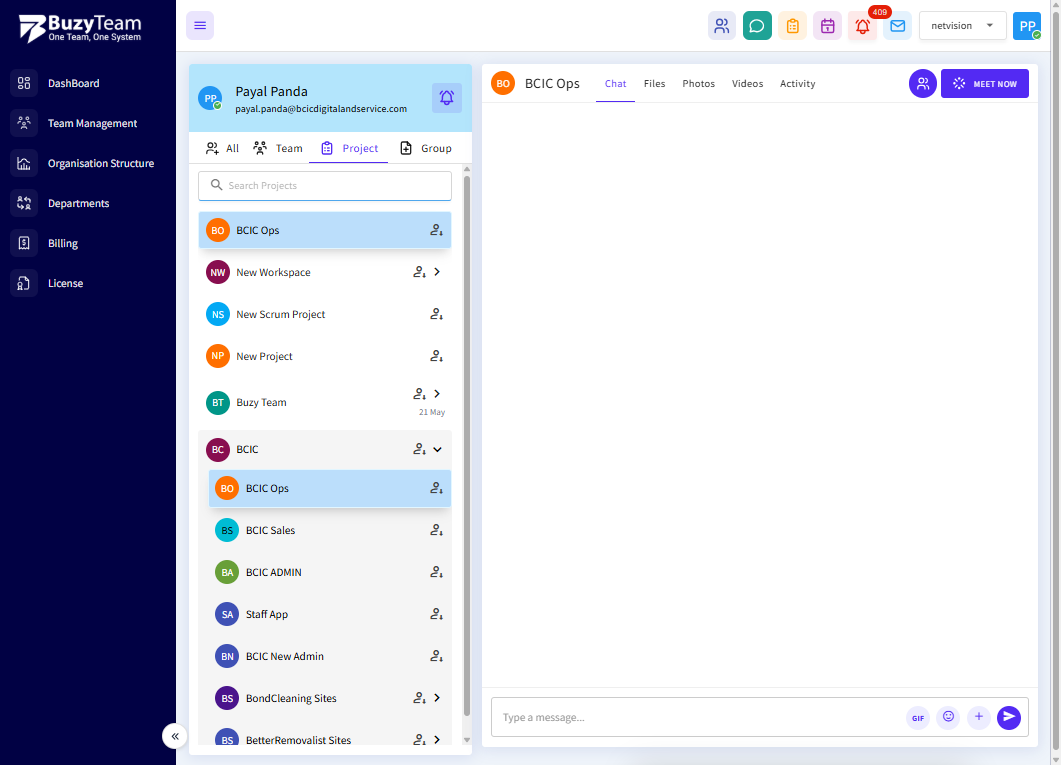This screenshot has height=765, width=1061.
Task: Select the Chat tab
Action: coord(615,84)
